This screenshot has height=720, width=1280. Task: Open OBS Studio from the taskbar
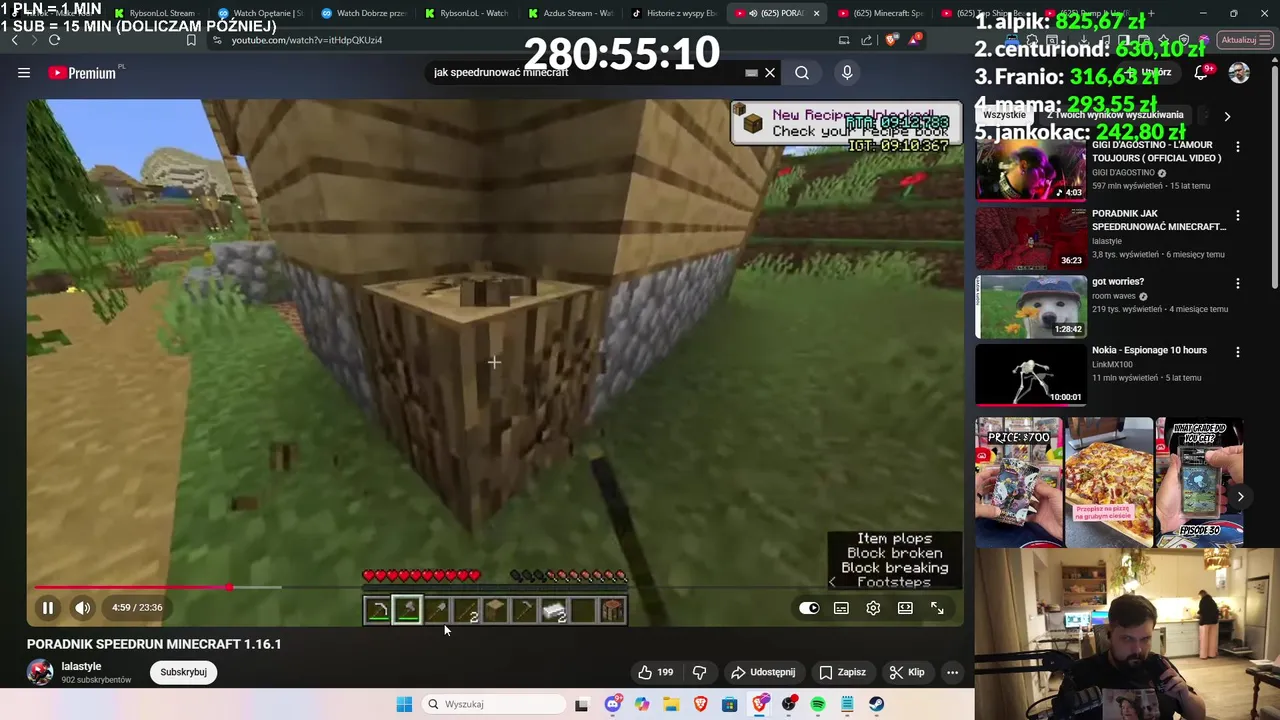pyautogui.click(x=789, y=704)
